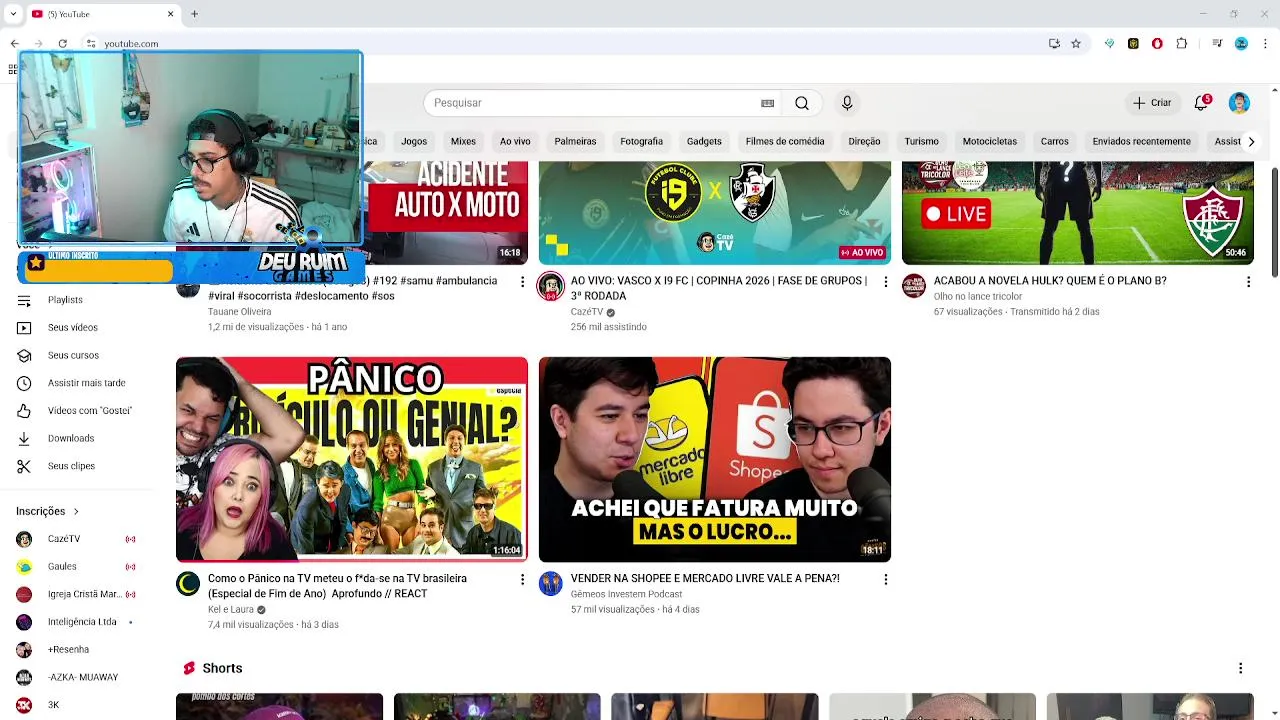This screenshot has width=1280, height=720.
Task: Open Igreja Cristã Mar... subscription
Action: [84, 594]
